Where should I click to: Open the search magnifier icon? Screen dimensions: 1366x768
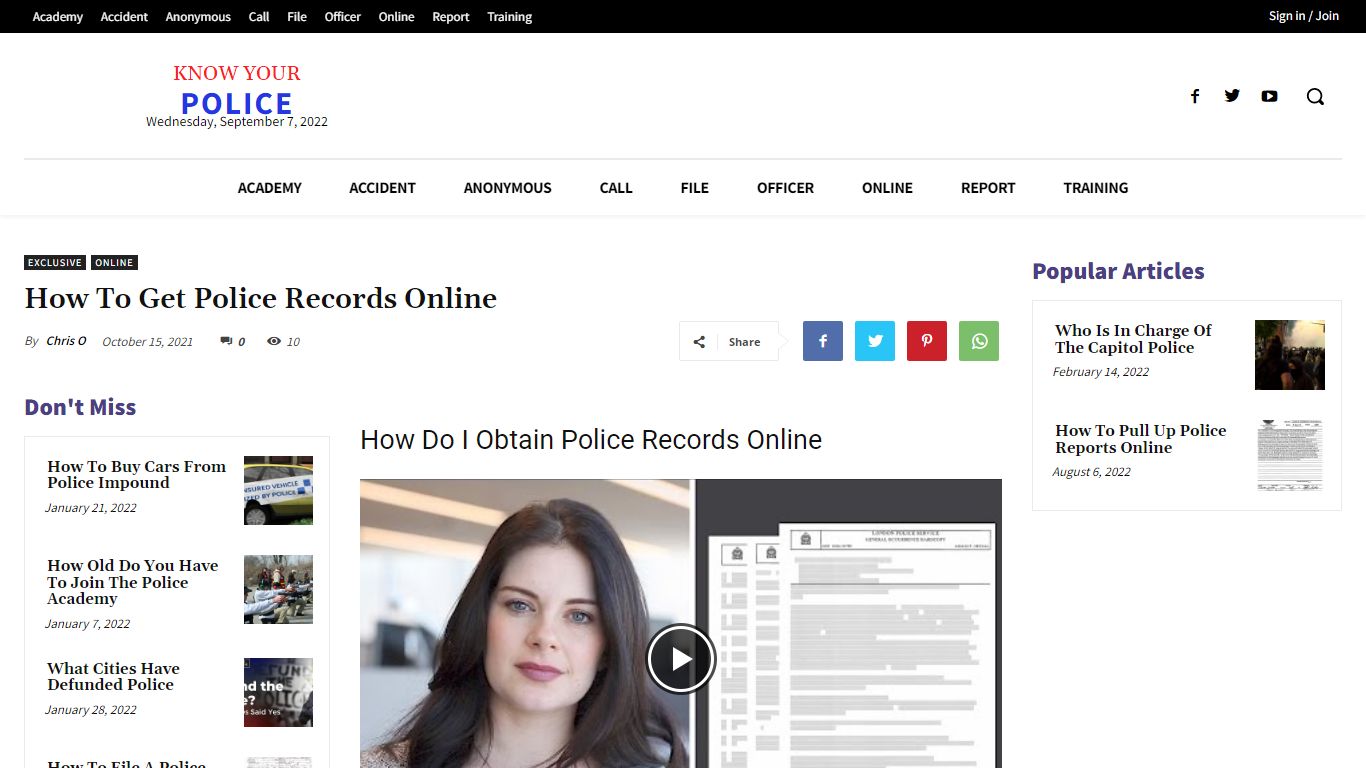pos(1315,96)
